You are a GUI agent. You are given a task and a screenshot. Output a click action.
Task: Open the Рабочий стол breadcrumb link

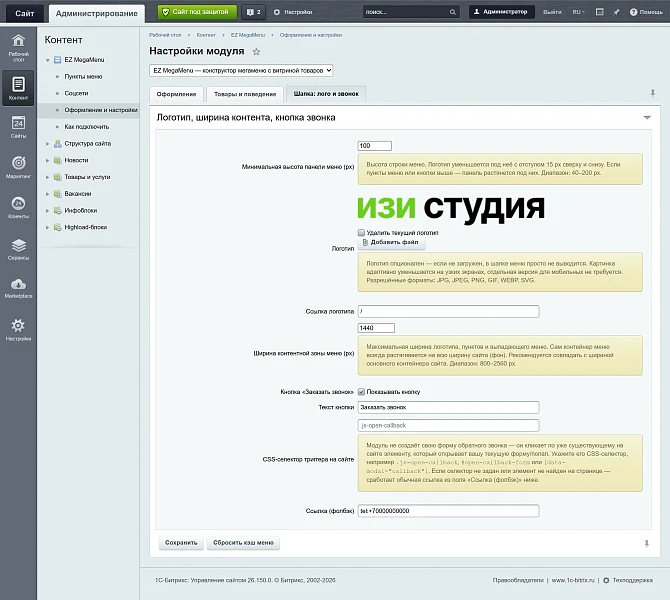[165, 35]
